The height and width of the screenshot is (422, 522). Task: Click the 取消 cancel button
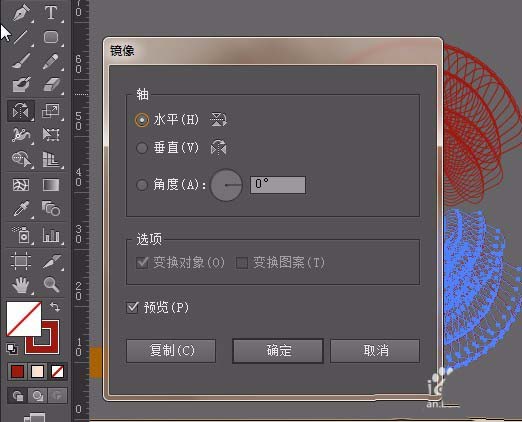[375, 351]
